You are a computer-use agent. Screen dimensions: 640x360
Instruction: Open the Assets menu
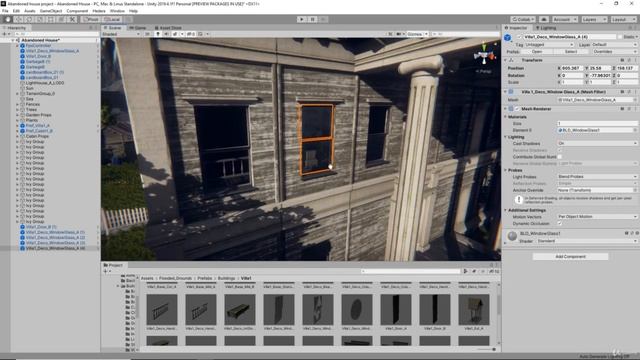(30, 11)
